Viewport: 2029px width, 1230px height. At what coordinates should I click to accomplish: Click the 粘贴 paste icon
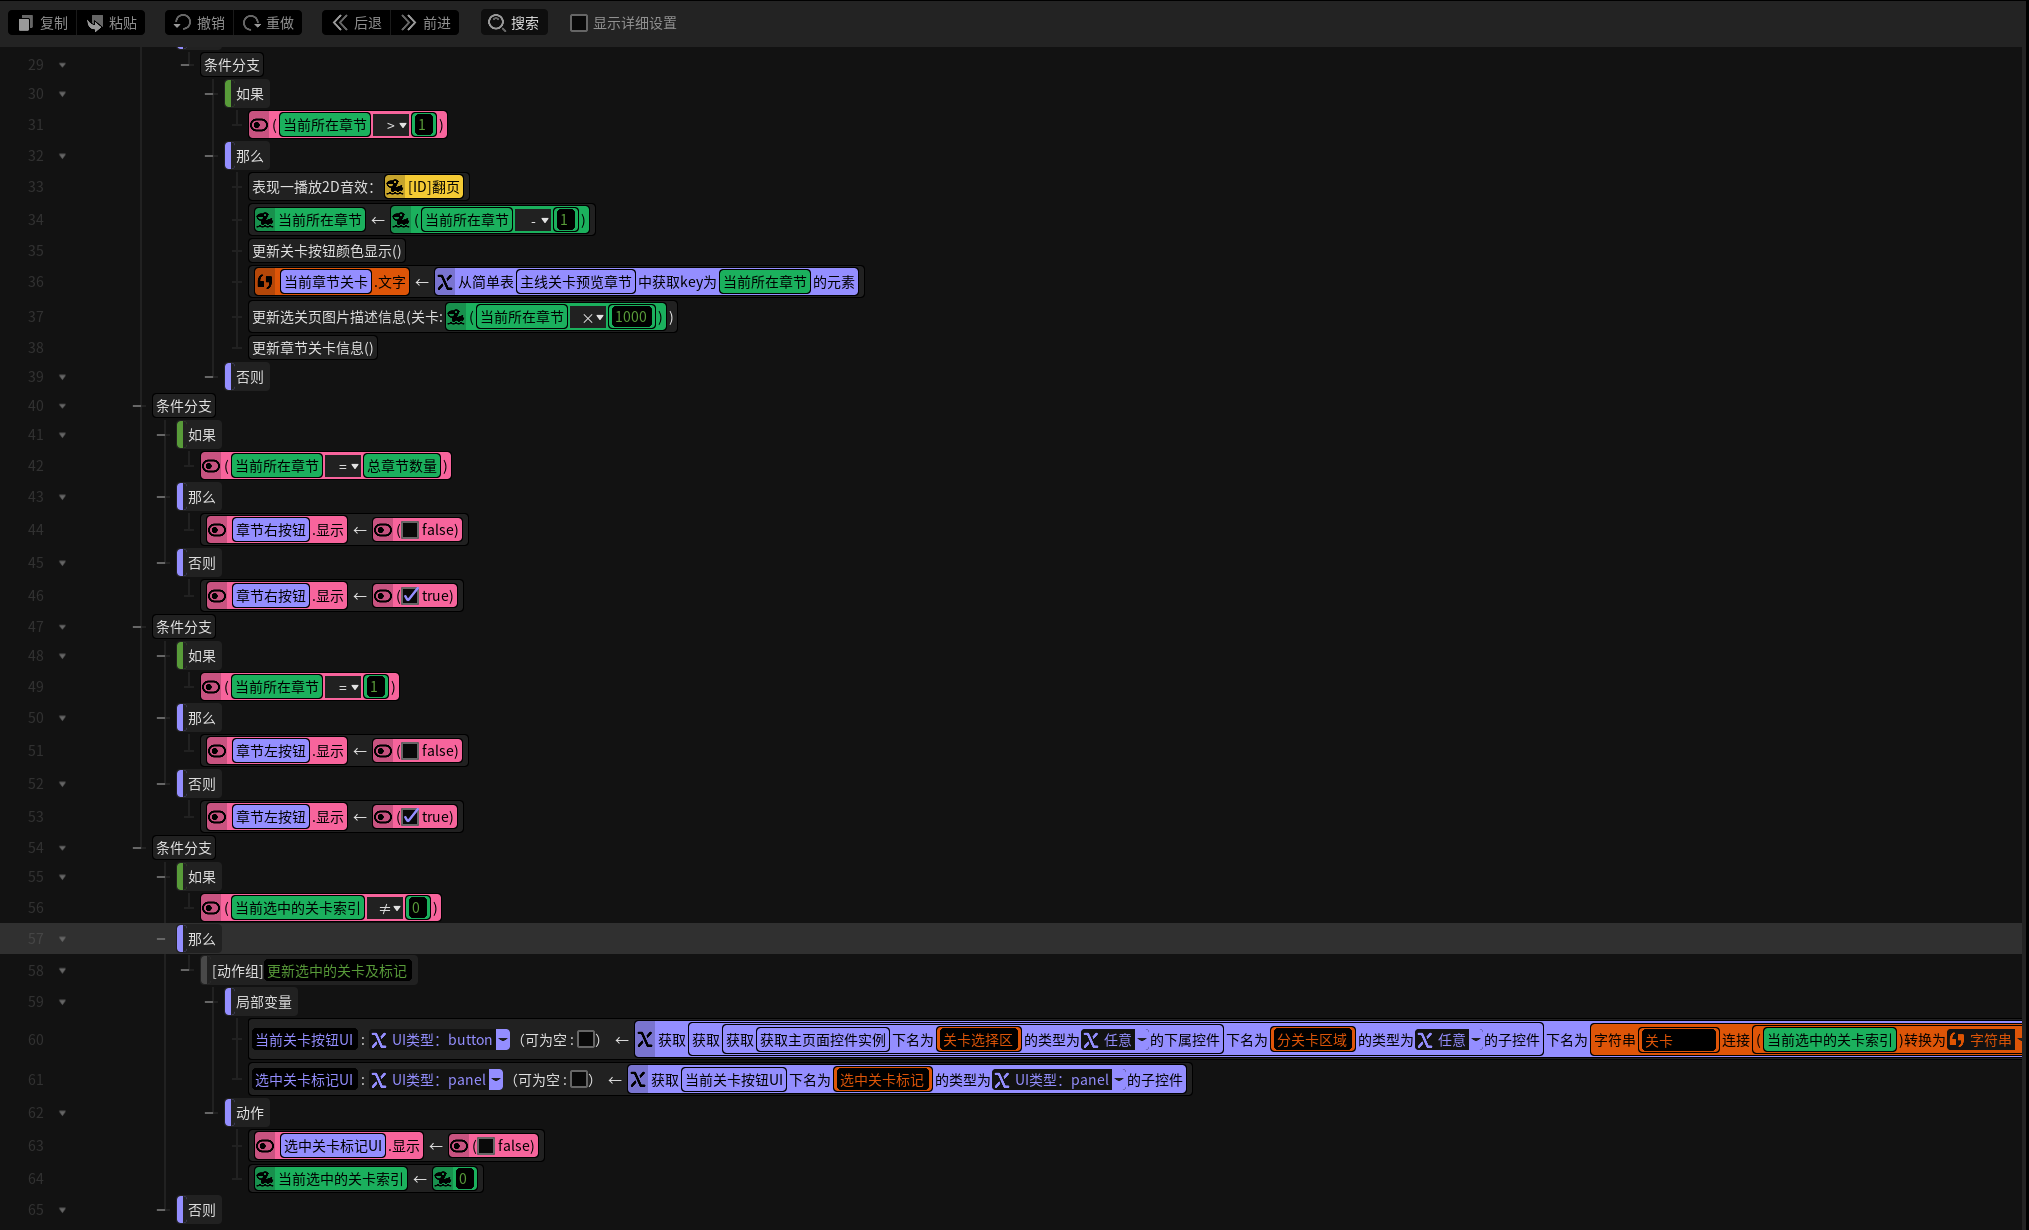click(96, 23)
